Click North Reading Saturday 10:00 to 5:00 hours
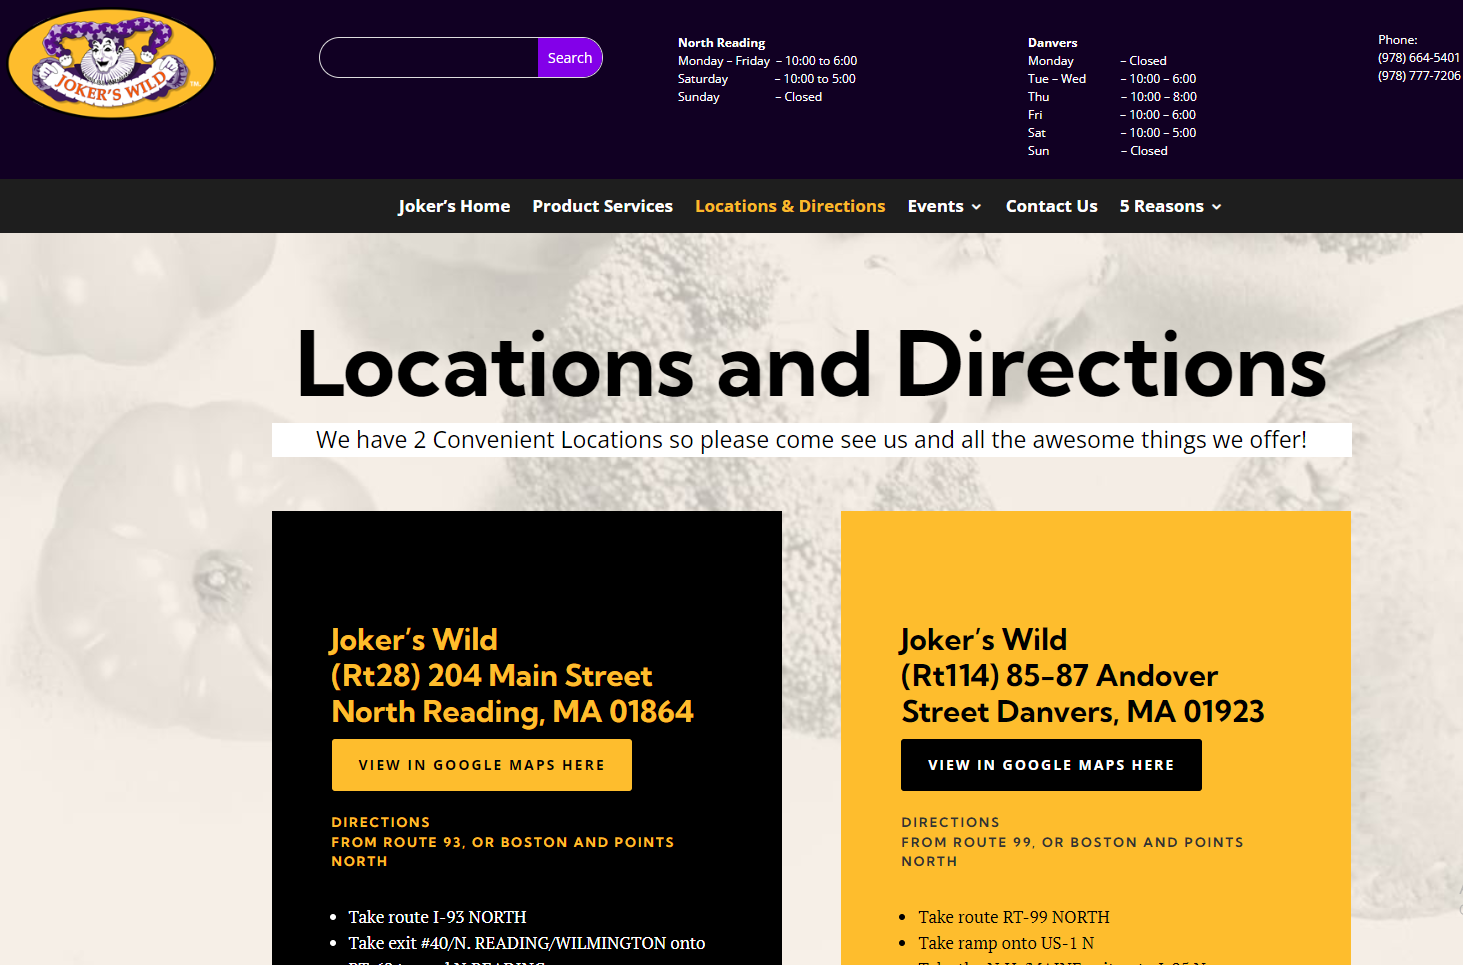The width and height of the screenshot is (1463, 965). pos(767,79)
